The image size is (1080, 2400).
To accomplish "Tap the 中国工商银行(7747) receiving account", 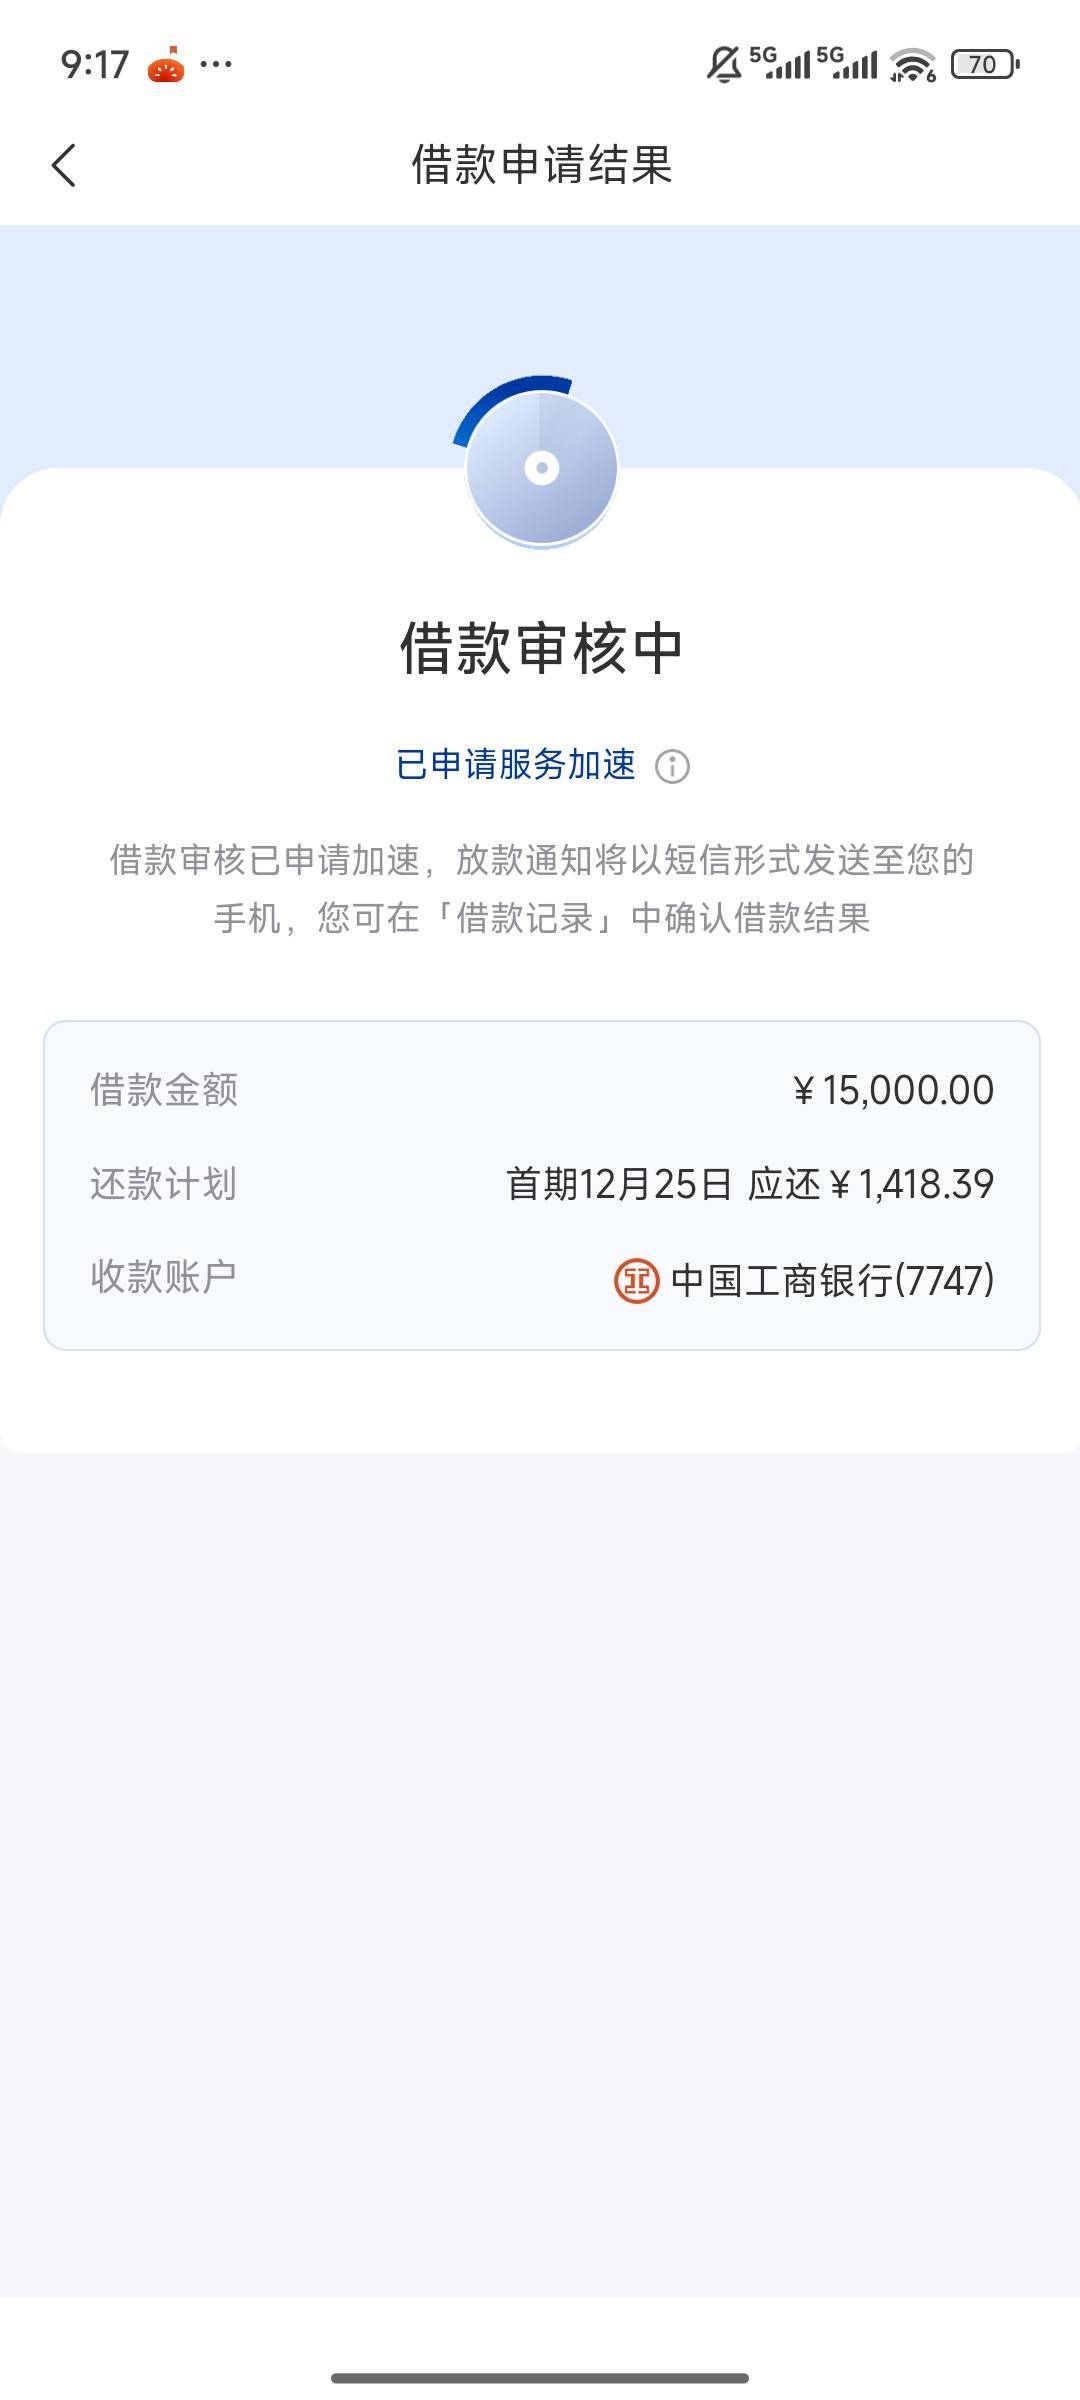I will 832,1280.
